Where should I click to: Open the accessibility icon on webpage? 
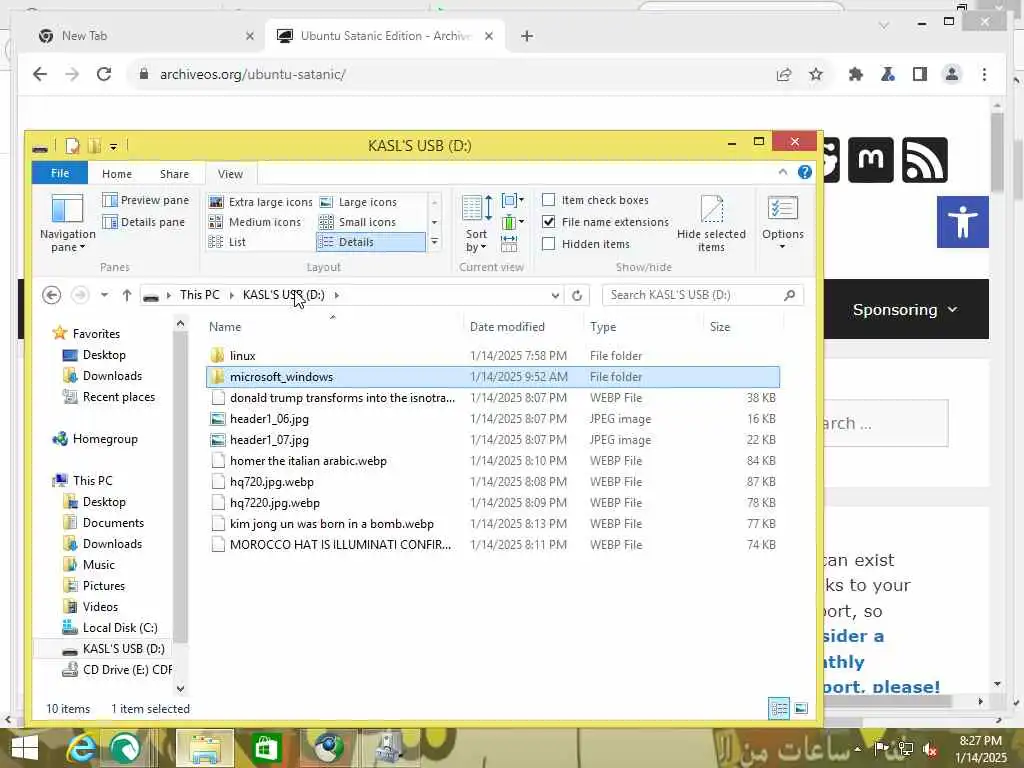963,222
